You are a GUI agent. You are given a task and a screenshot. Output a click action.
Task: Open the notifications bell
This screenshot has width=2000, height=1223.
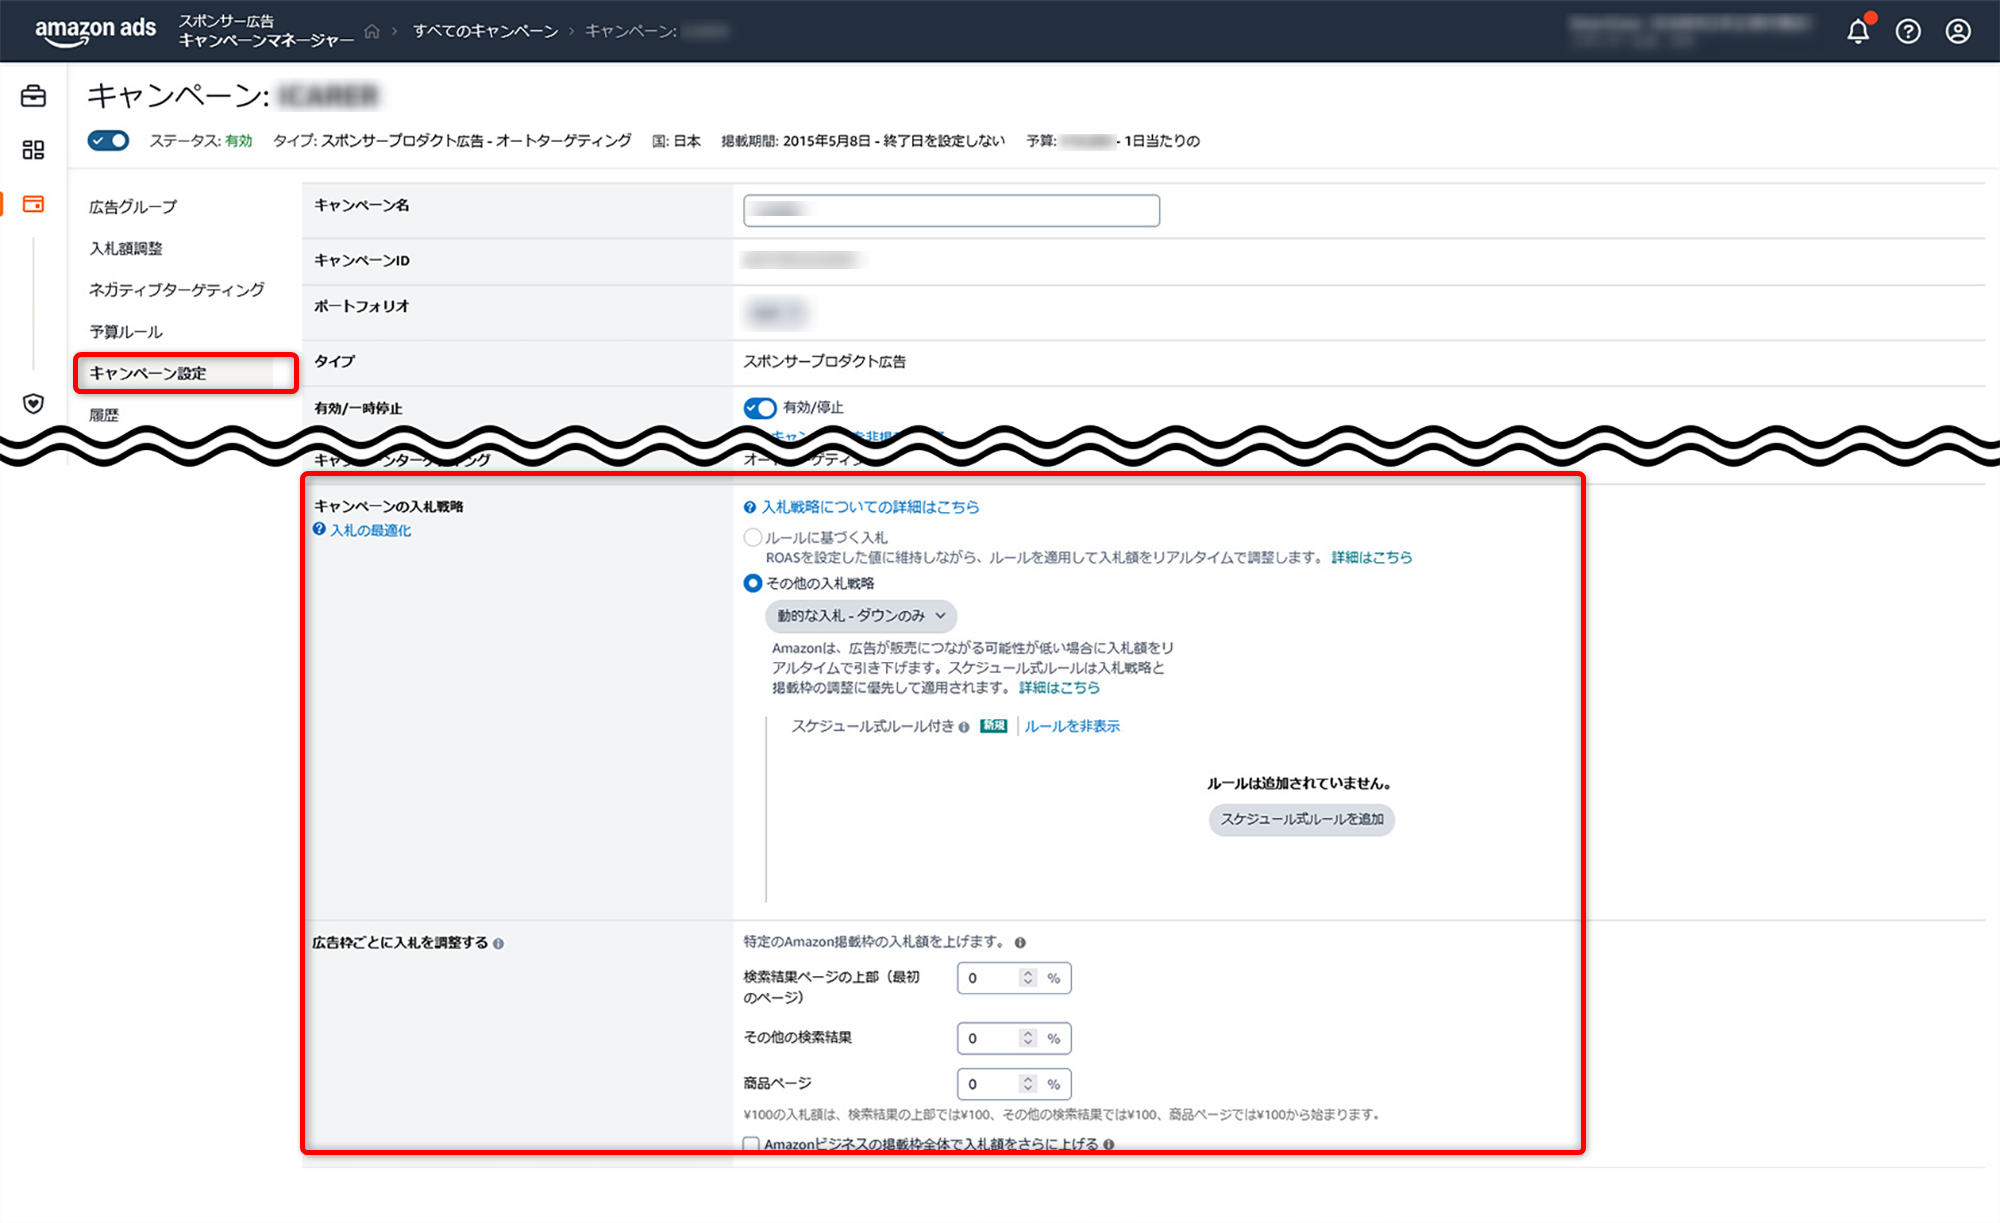(1858, 31)
